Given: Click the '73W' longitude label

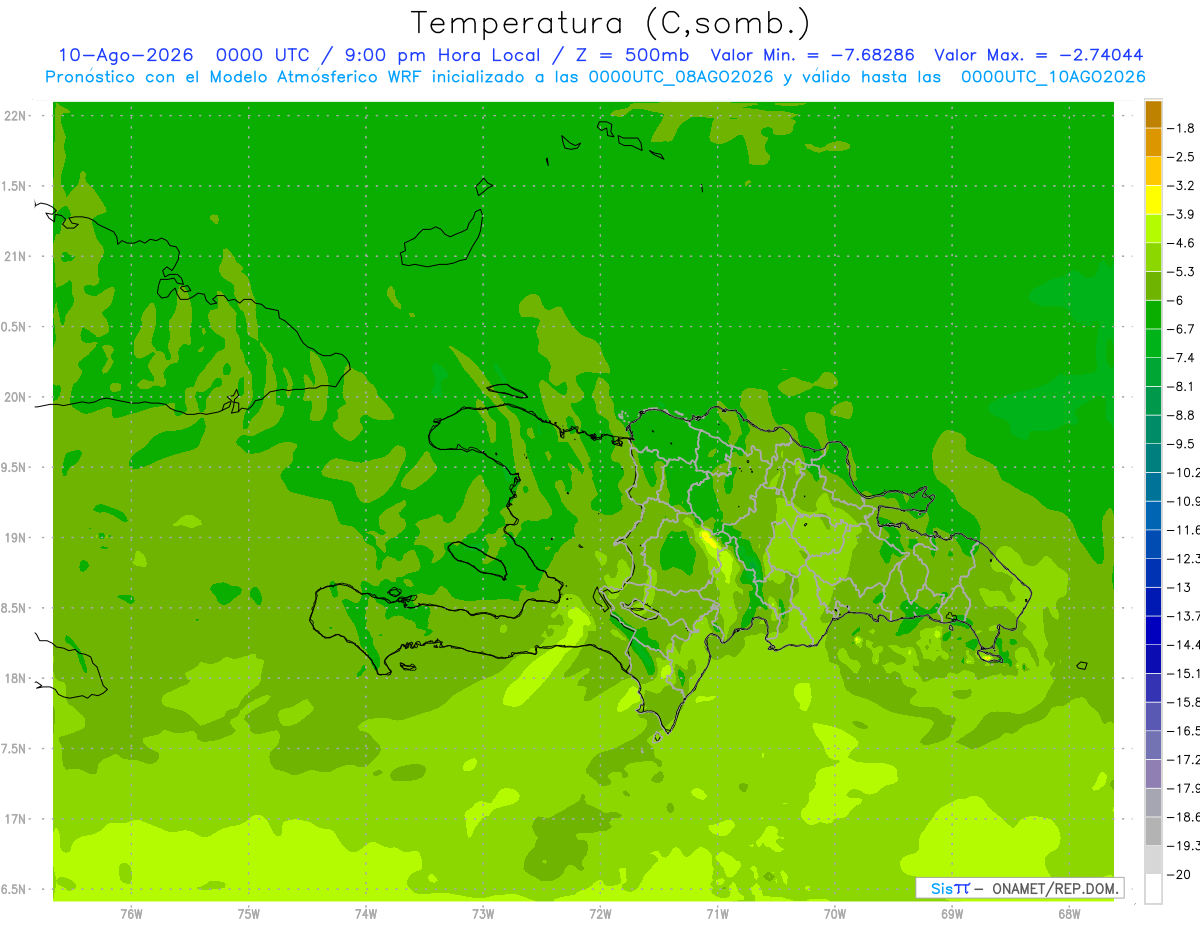Looking at the screenshot, I should pyautogui.click(x=483, y=914).
